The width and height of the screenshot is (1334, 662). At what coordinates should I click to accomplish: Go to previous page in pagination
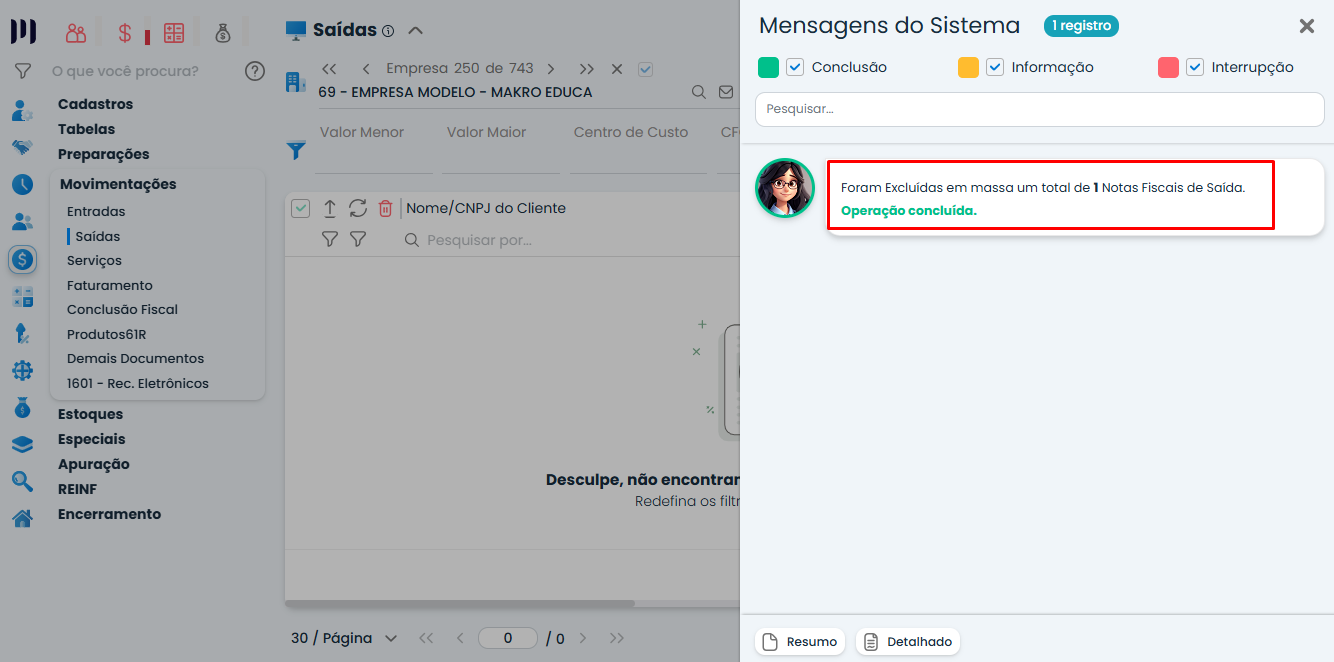click(460, 638)
